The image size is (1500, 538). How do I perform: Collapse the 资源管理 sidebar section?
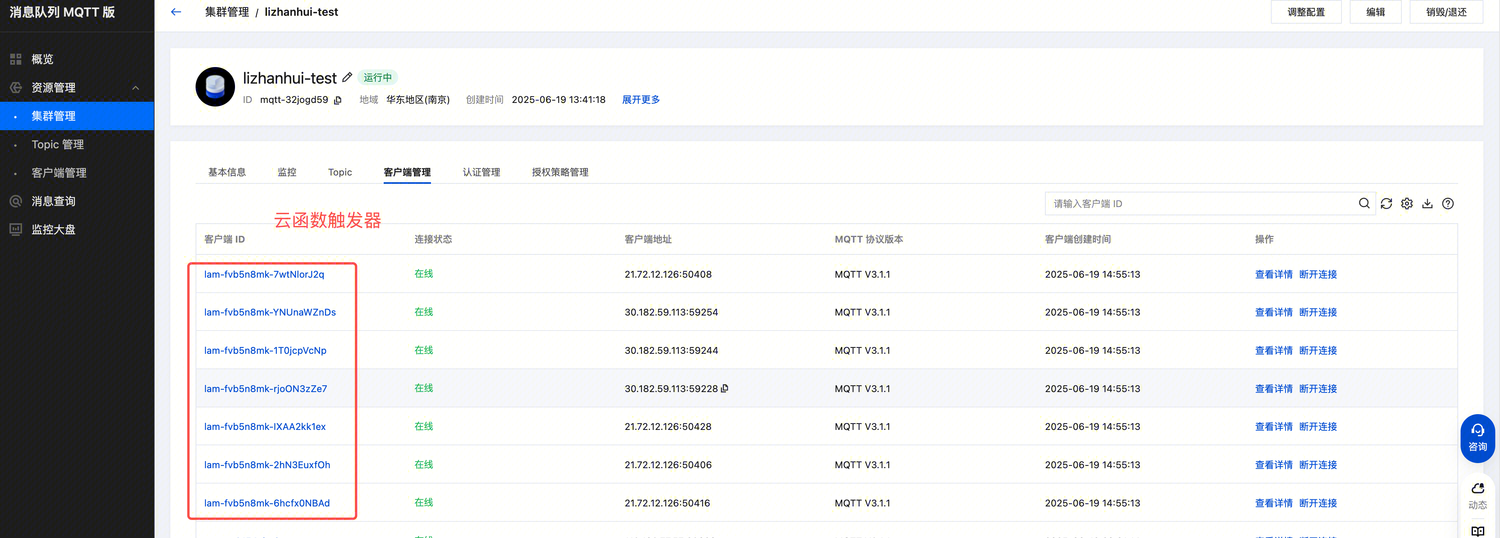point(135,88)
